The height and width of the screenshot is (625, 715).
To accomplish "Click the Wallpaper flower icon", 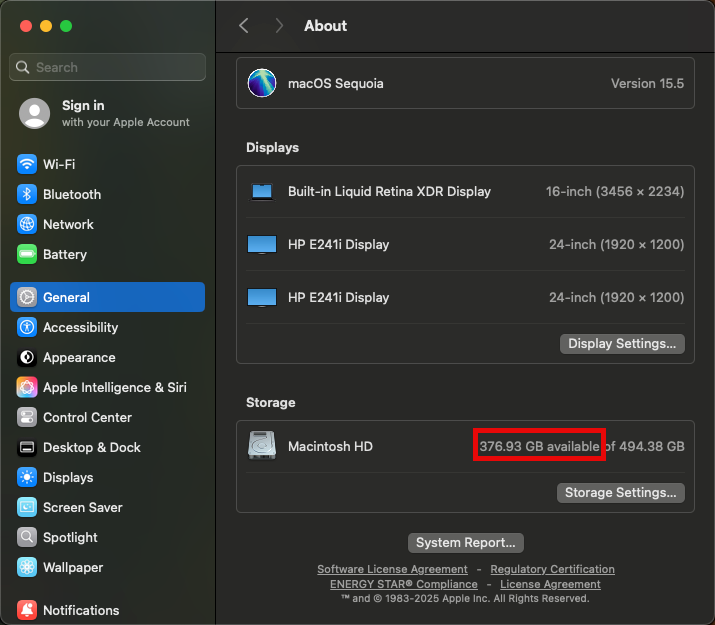I will 27,568.
